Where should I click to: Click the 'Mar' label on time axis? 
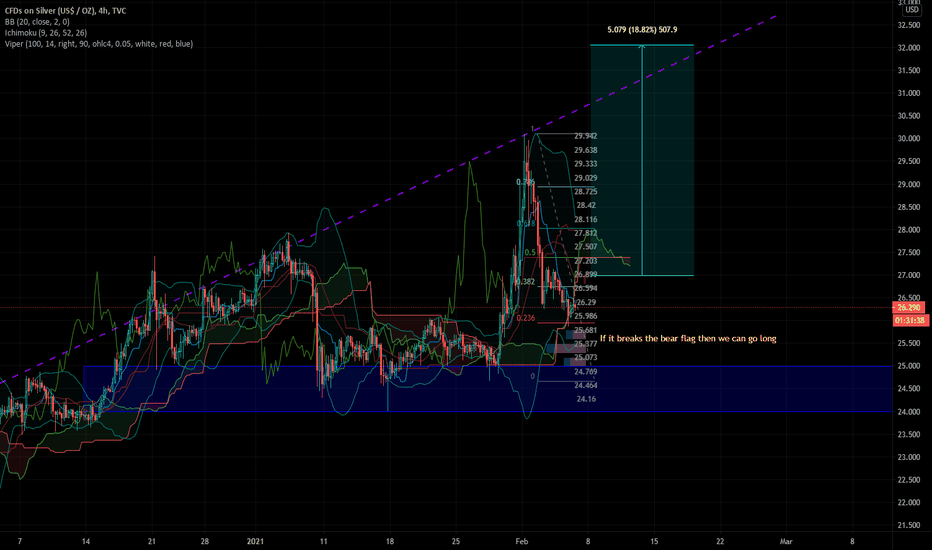[x=786, y=542]
